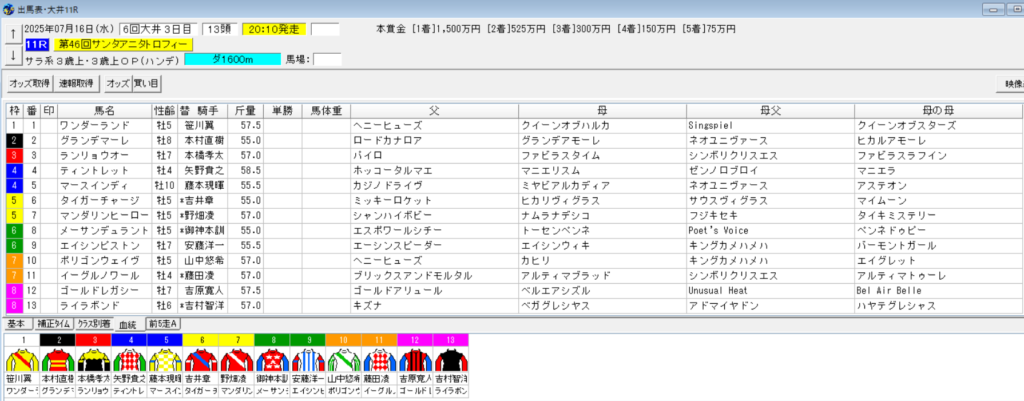Image resolution: width=1024 pixels, height=401 pixels.
Task: Click the yellow 20:10発走 start time field
Action: 274,29
